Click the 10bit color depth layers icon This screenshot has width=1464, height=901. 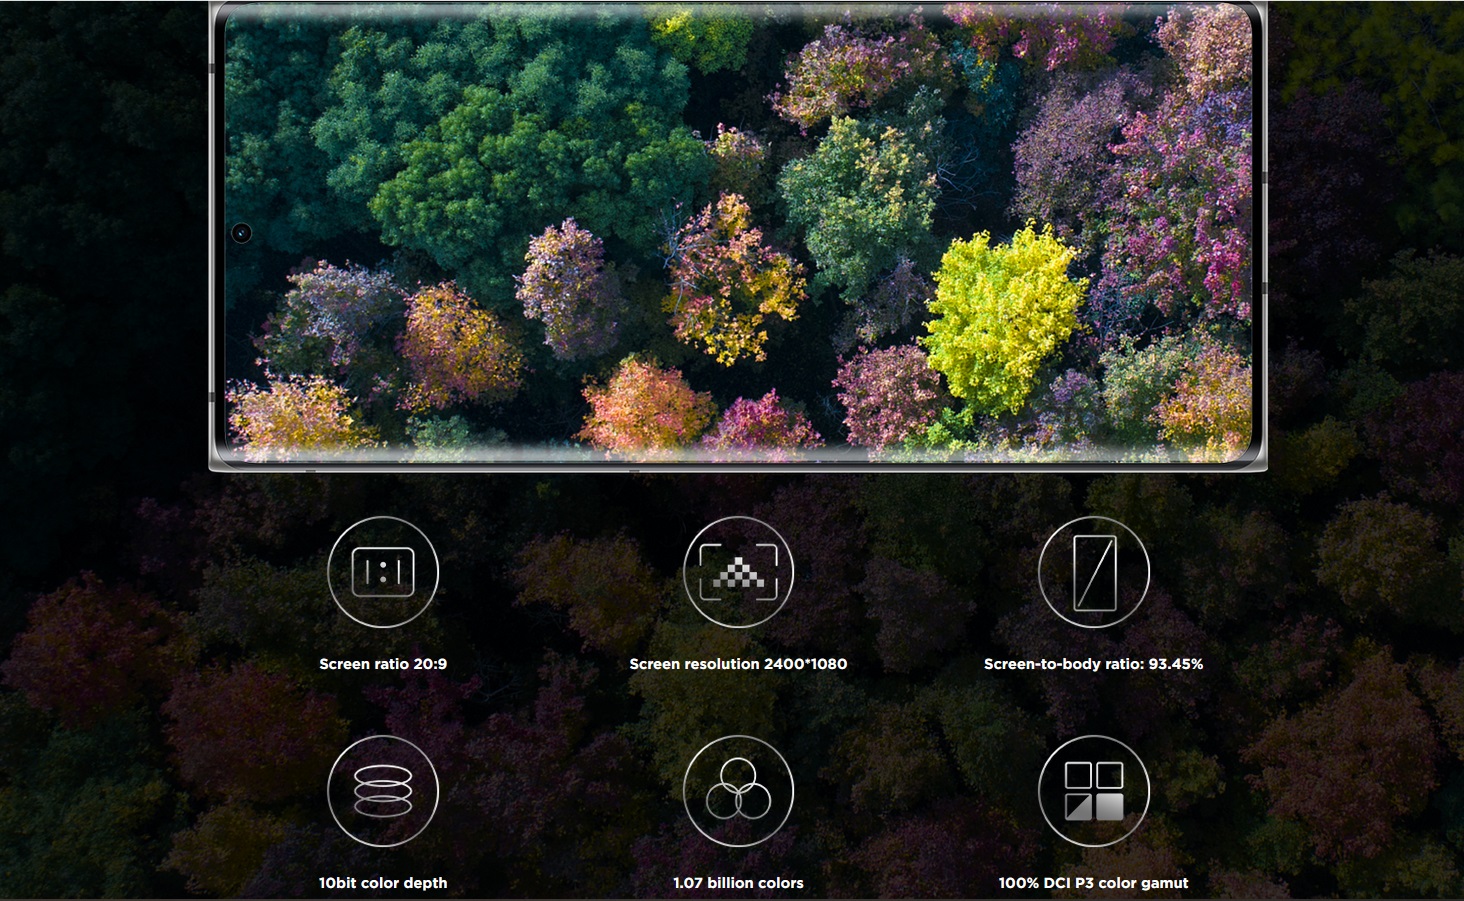point(383,791)
